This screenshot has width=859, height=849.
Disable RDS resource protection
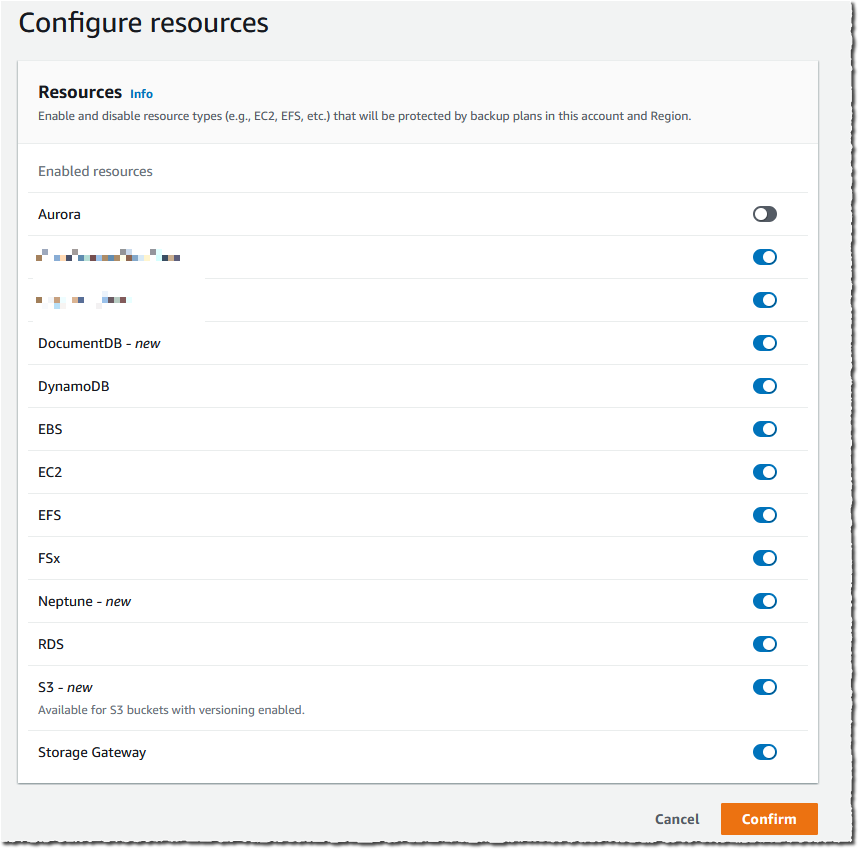tap(764, 644)
